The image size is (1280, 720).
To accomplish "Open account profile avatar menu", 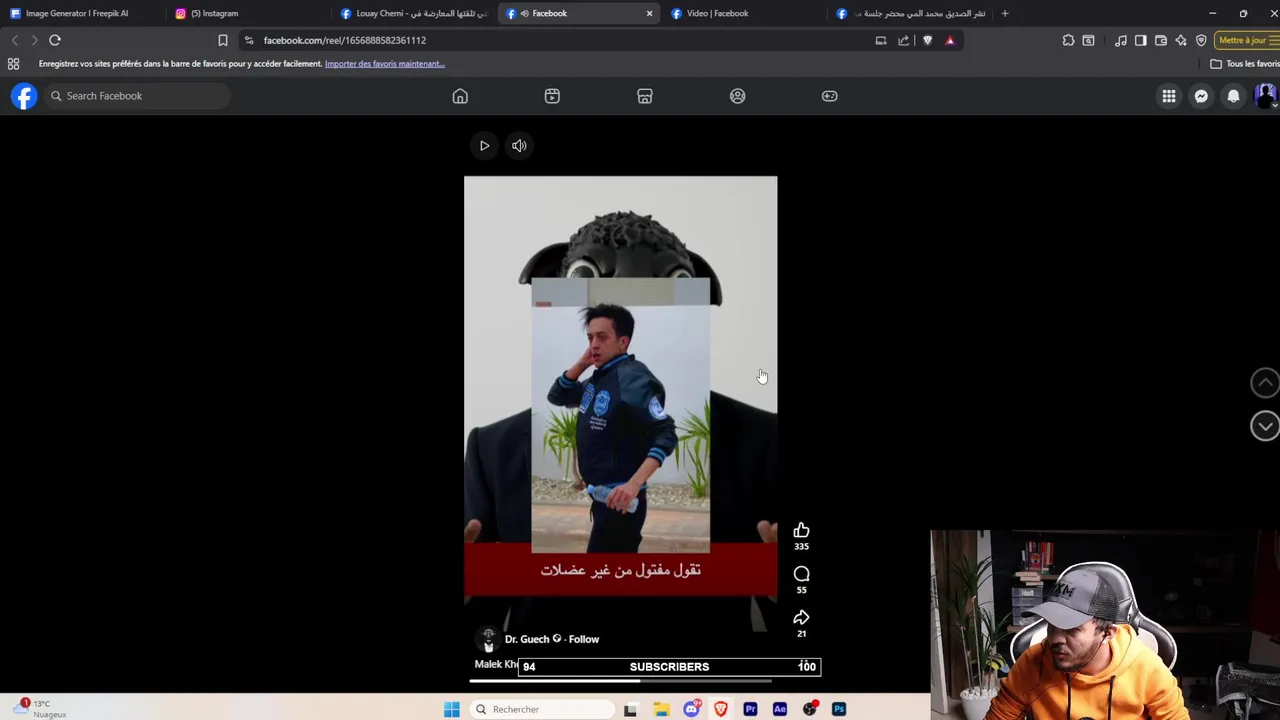I will coord(1265,96).
